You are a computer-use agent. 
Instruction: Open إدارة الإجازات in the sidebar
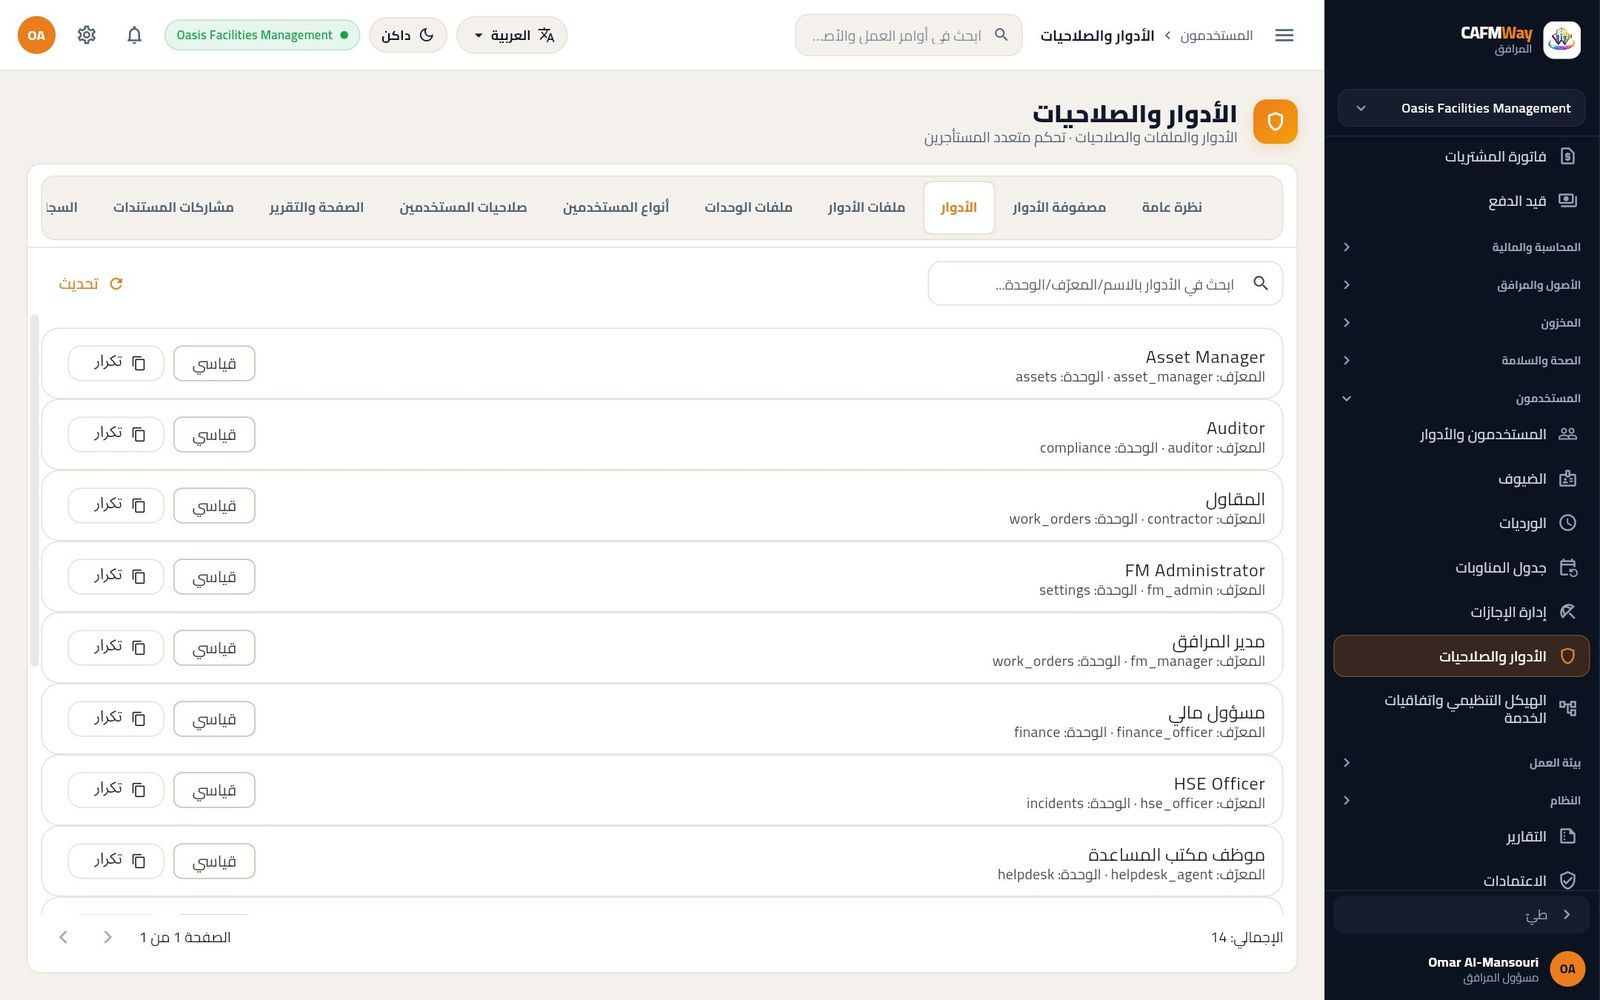tap(1461, 612)
